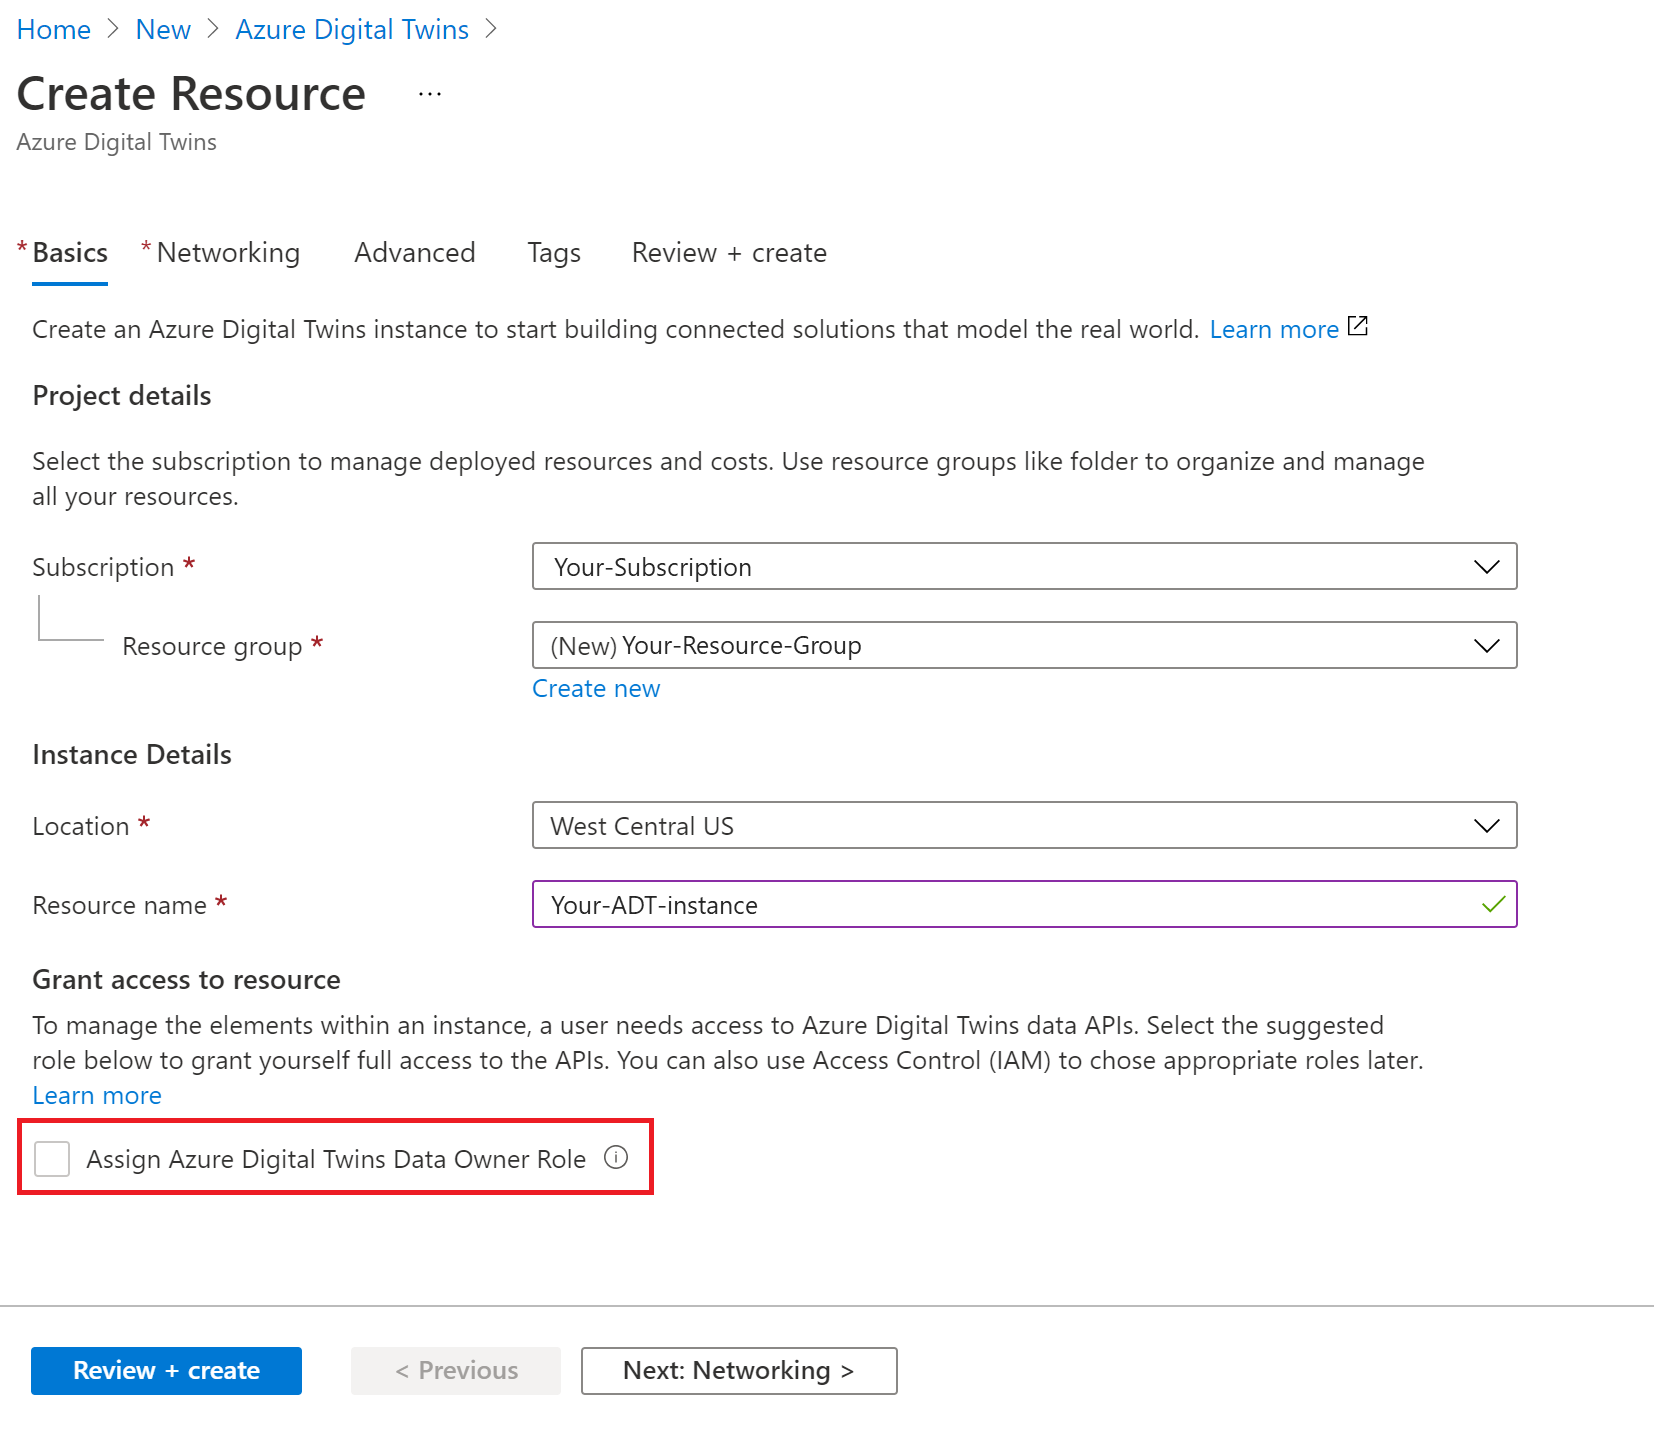Image resolution: width=1654 pixels, height=1440 pixels.
Task: Click the Location field label
Action: click(81, 826)
